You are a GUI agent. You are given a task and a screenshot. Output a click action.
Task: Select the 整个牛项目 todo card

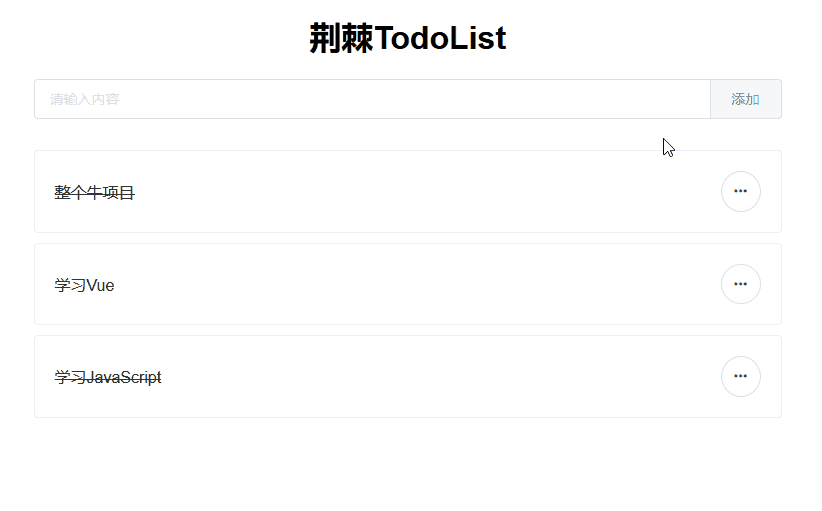click(x=400, y=191)
